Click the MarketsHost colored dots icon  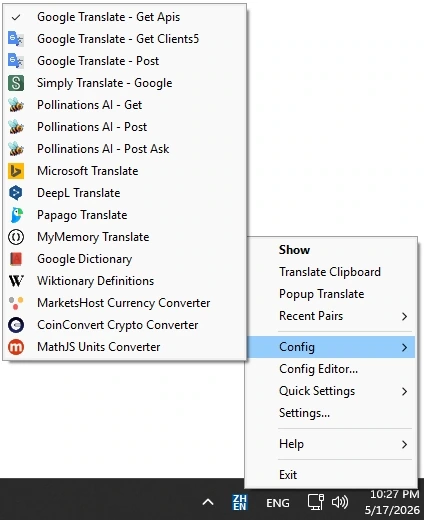tap(16, 303)
